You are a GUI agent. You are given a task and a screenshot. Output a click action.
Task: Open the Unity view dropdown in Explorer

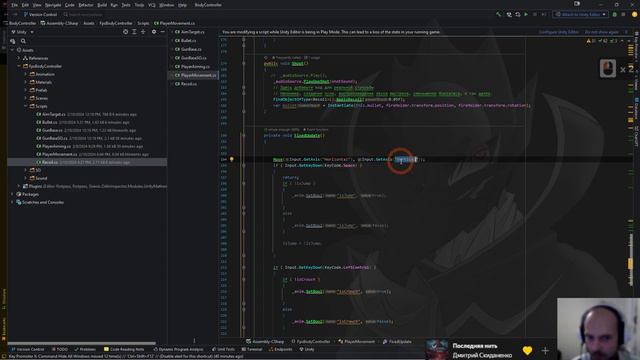[x=22, y=31]
